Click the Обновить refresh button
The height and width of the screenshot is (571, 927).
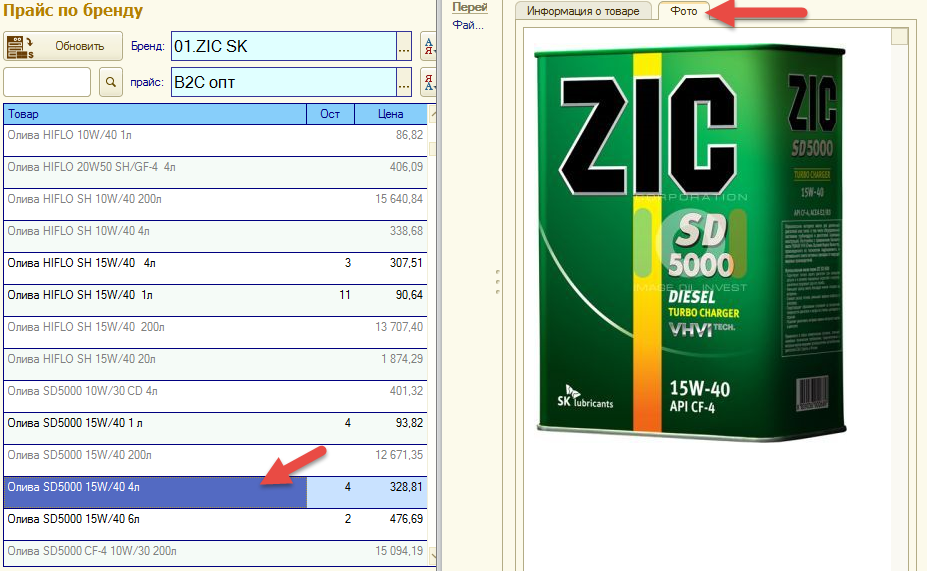coord(63,46)
